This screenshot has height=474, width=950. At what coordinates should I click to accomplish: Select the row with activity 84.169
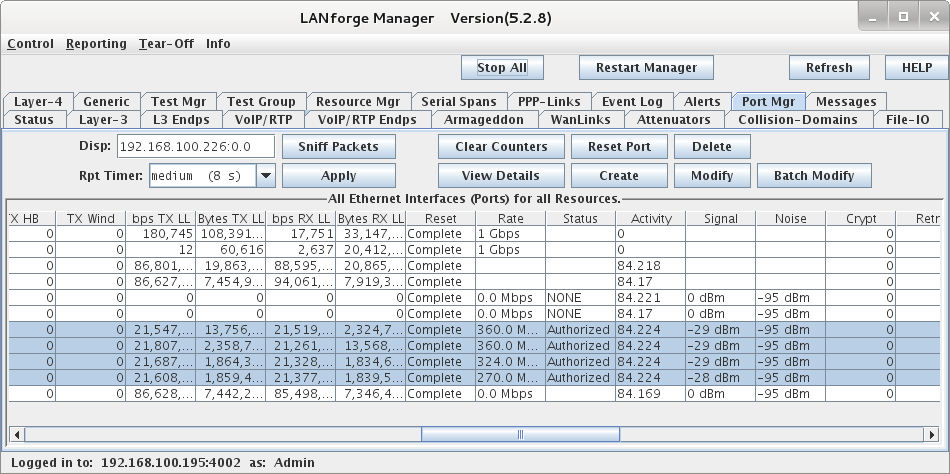click(x=475, y=393)
